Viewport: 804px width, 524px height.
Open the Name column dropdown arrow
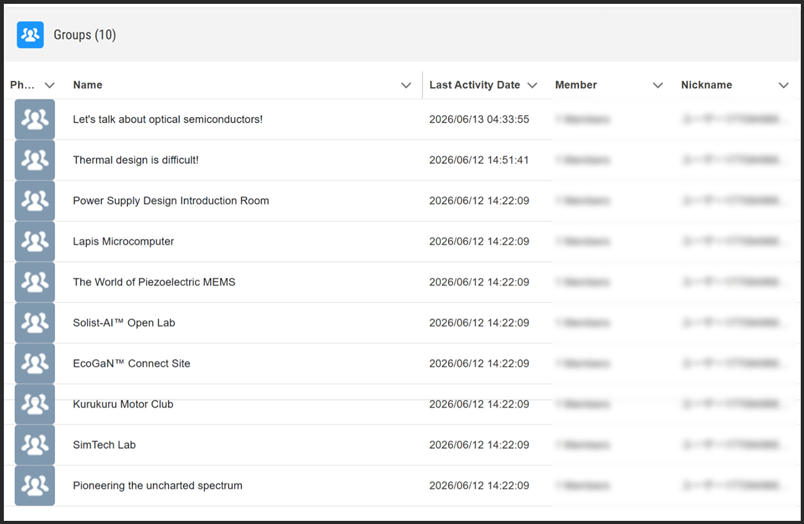[406, 85]
